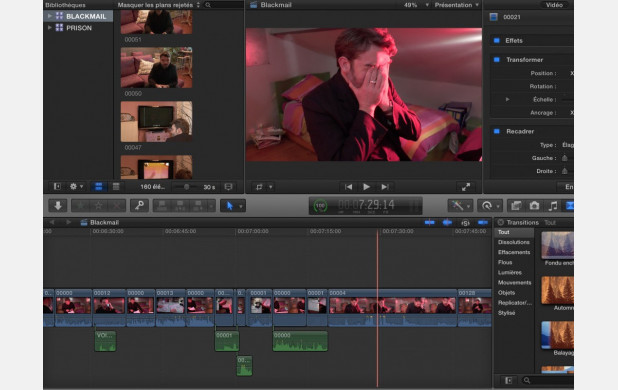
Task: Enter full-screen playback with the arrows icon
Action: (x=465, y=187)
